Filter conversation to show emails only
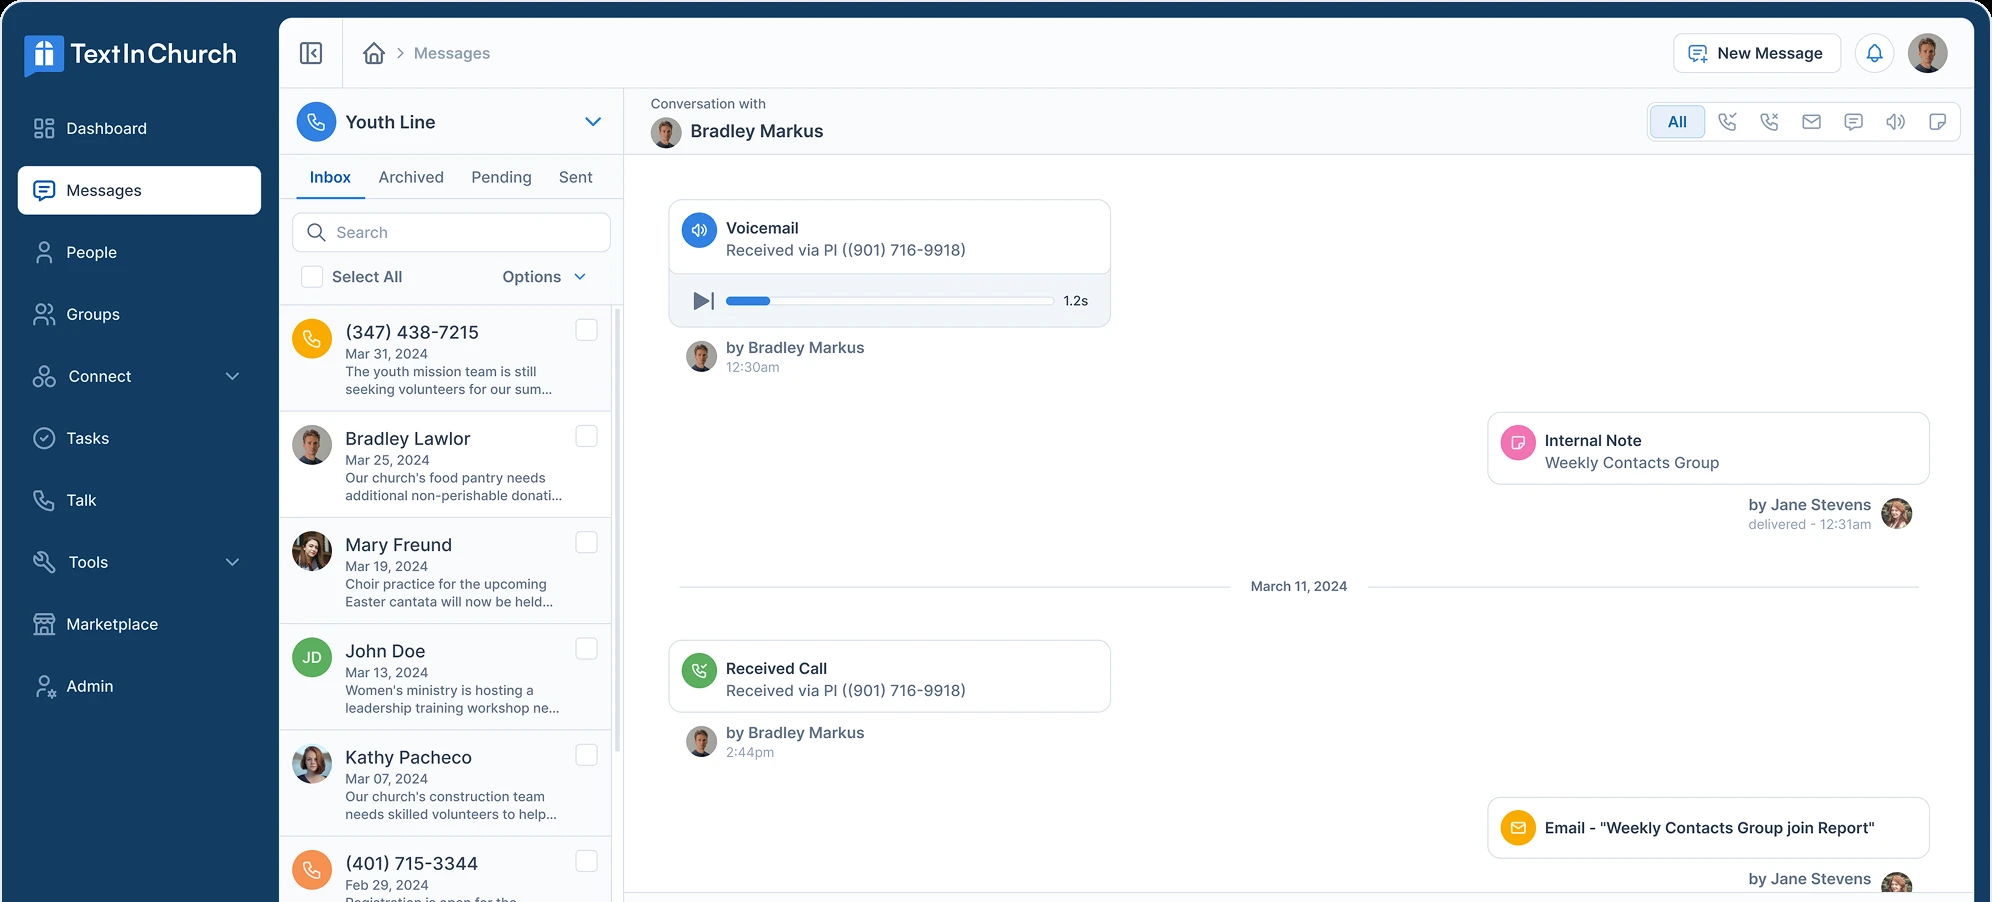 tap(1811, 121)
